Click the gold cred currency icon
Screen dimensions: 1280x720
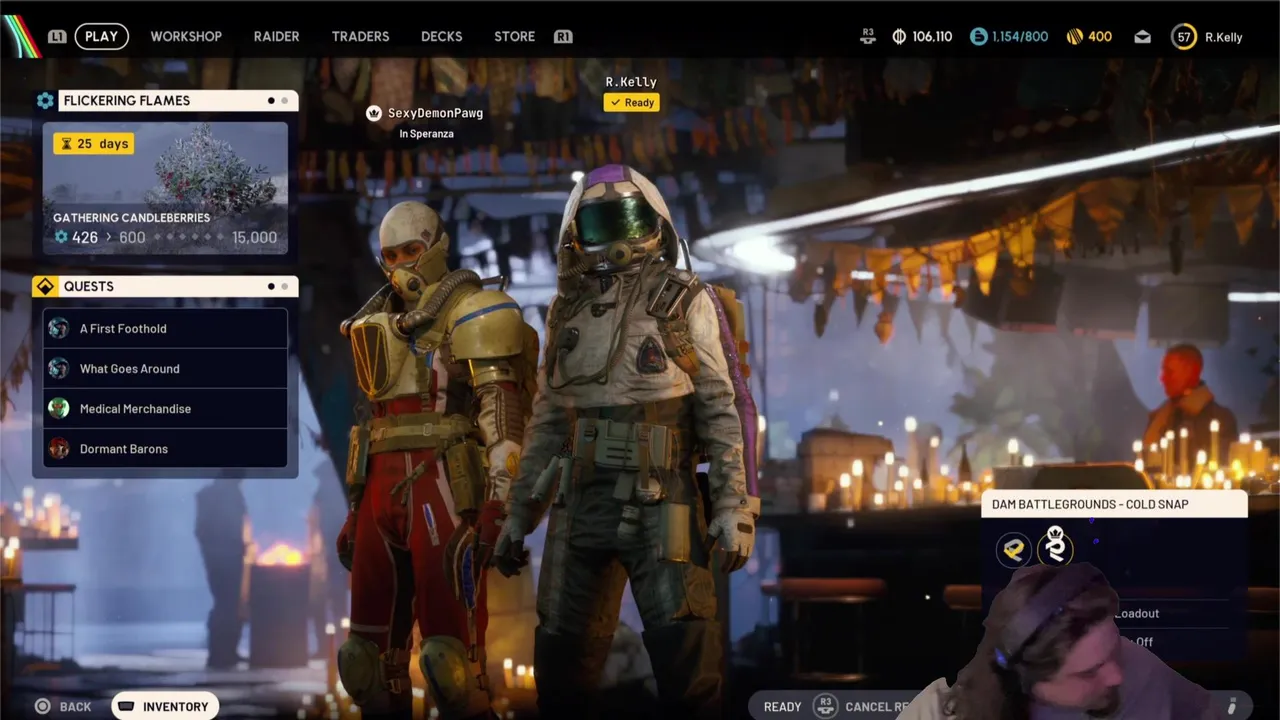[x=1074, y=36]
